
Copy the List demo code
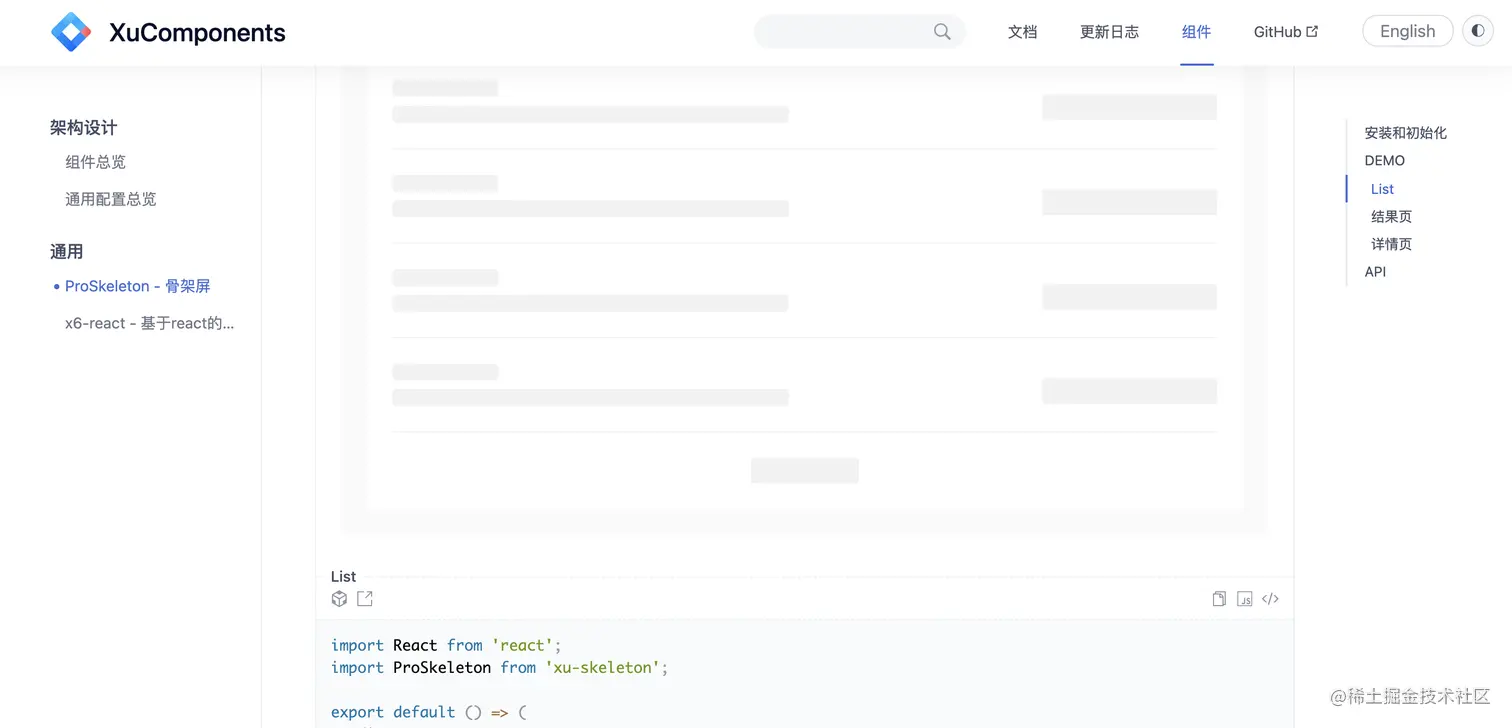tap(1219, 599)
